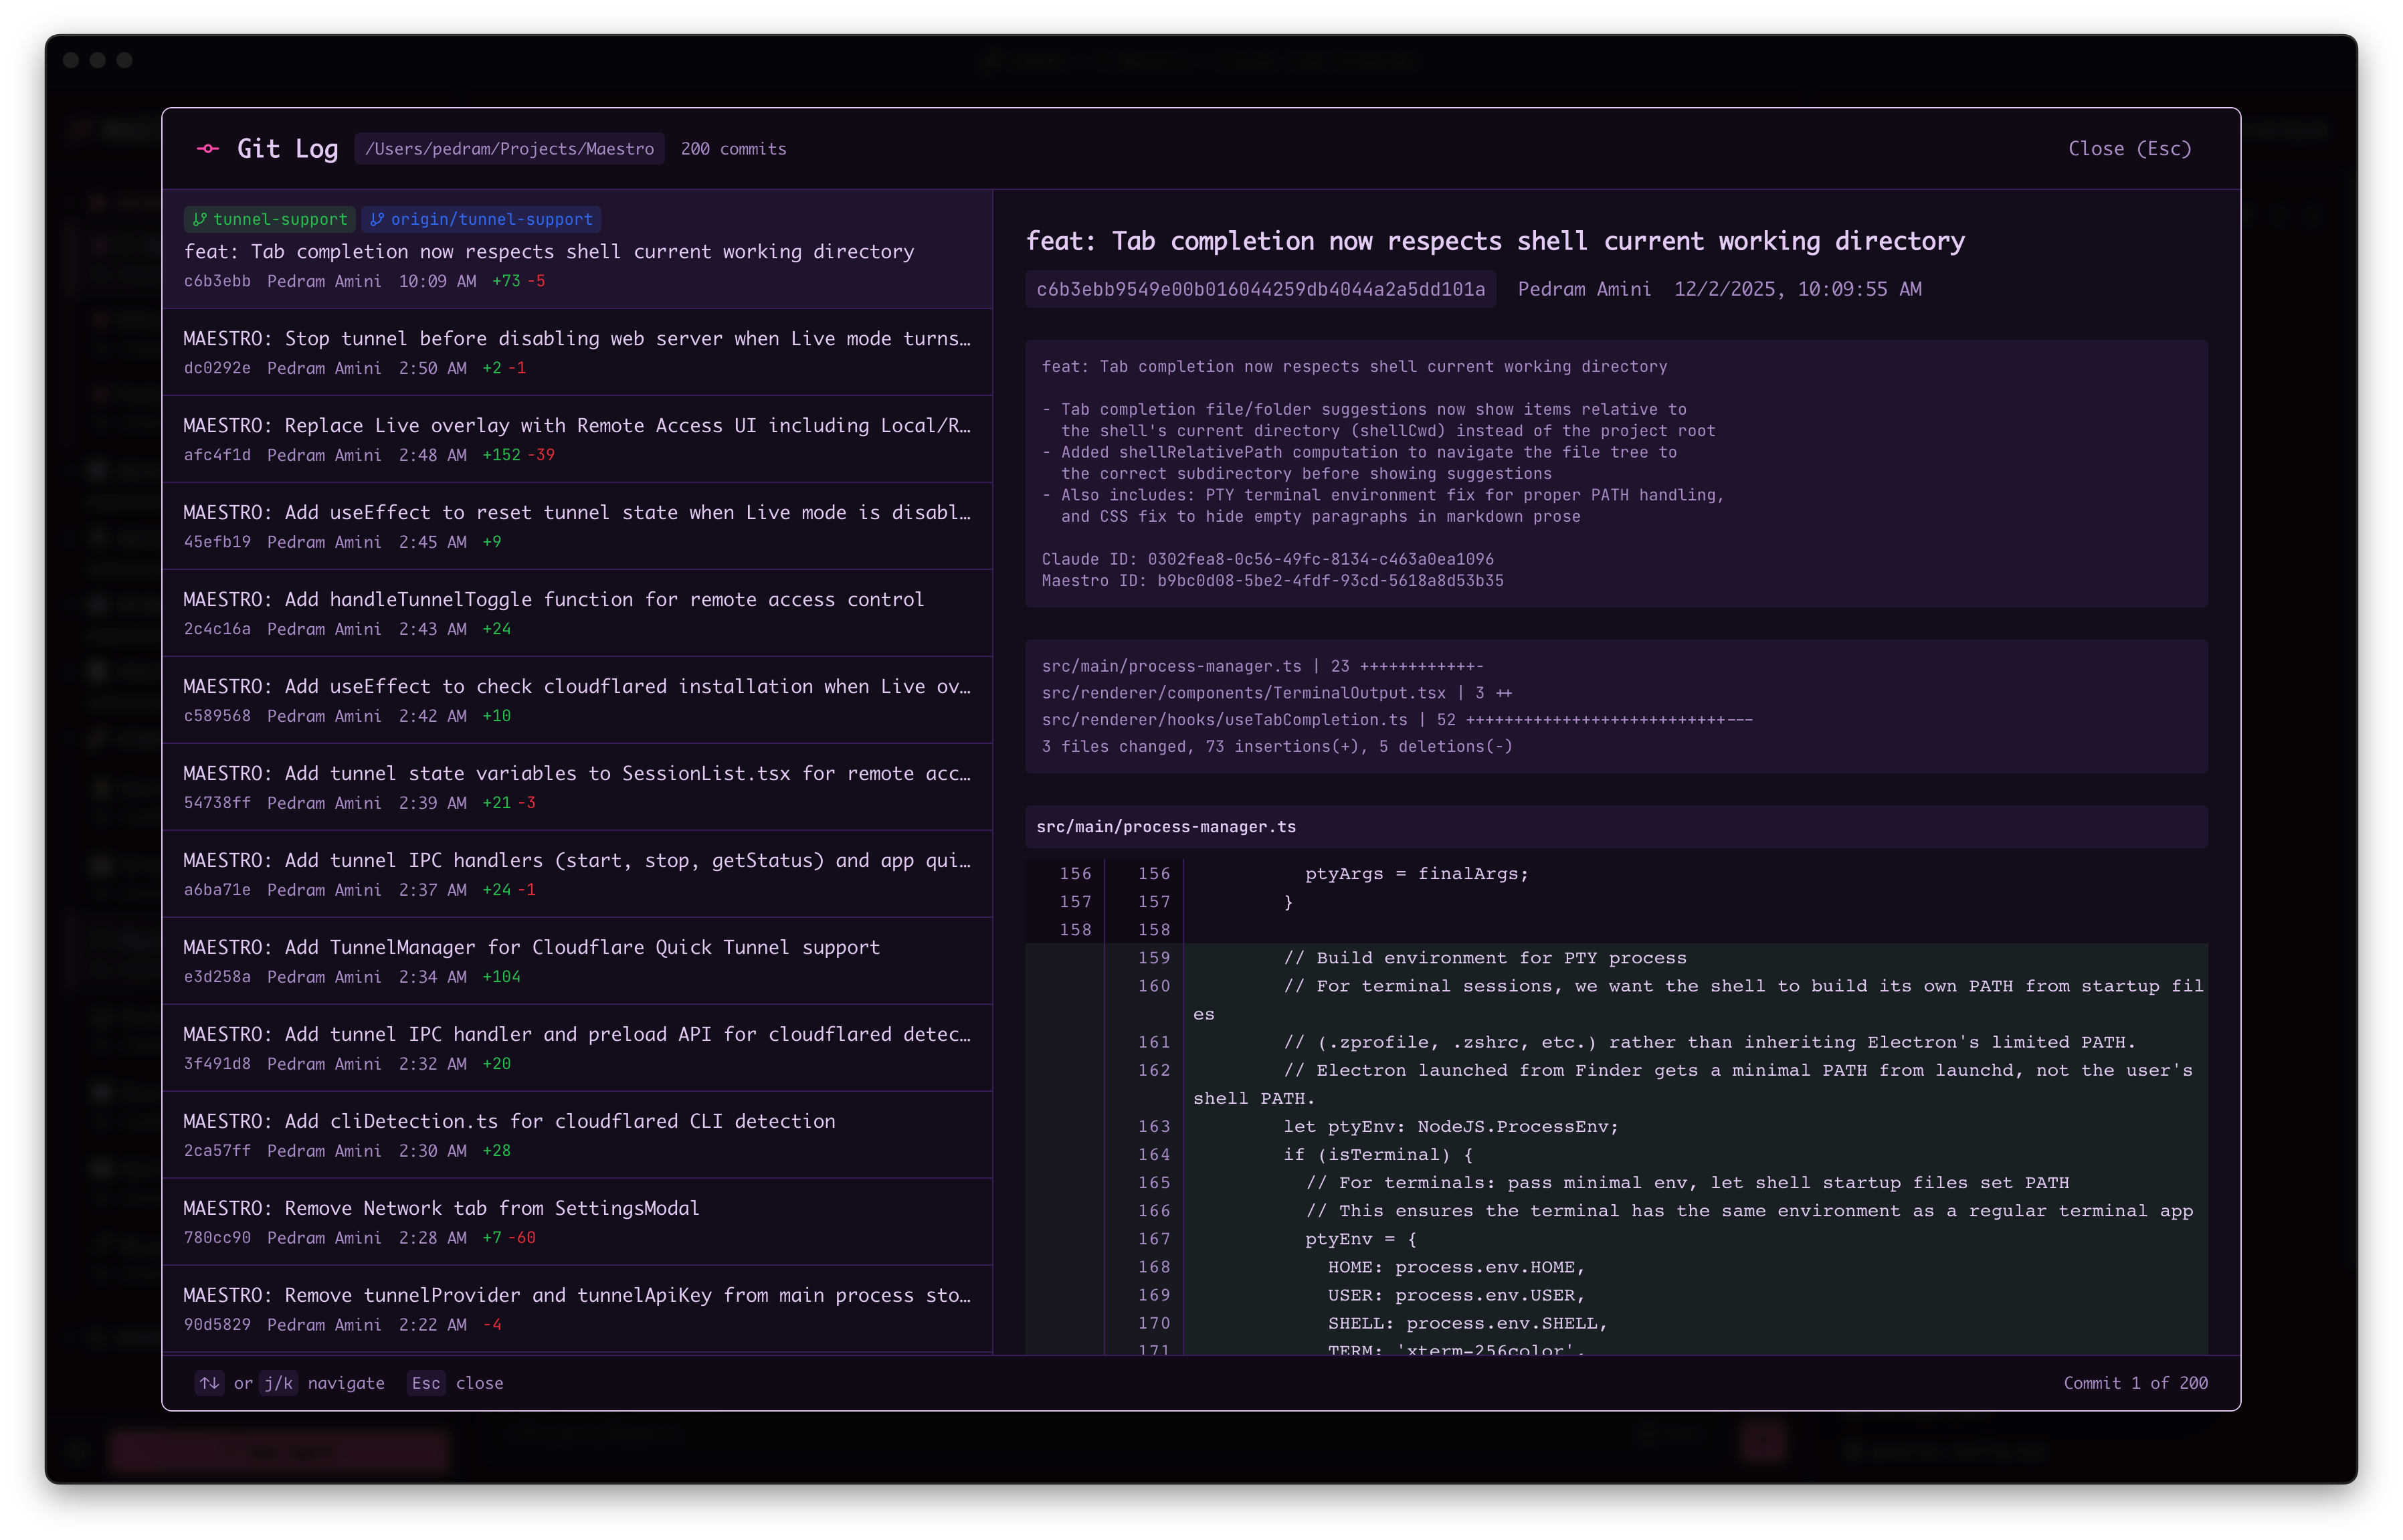Select the green tunnel-support branch badge

[269, 219]
